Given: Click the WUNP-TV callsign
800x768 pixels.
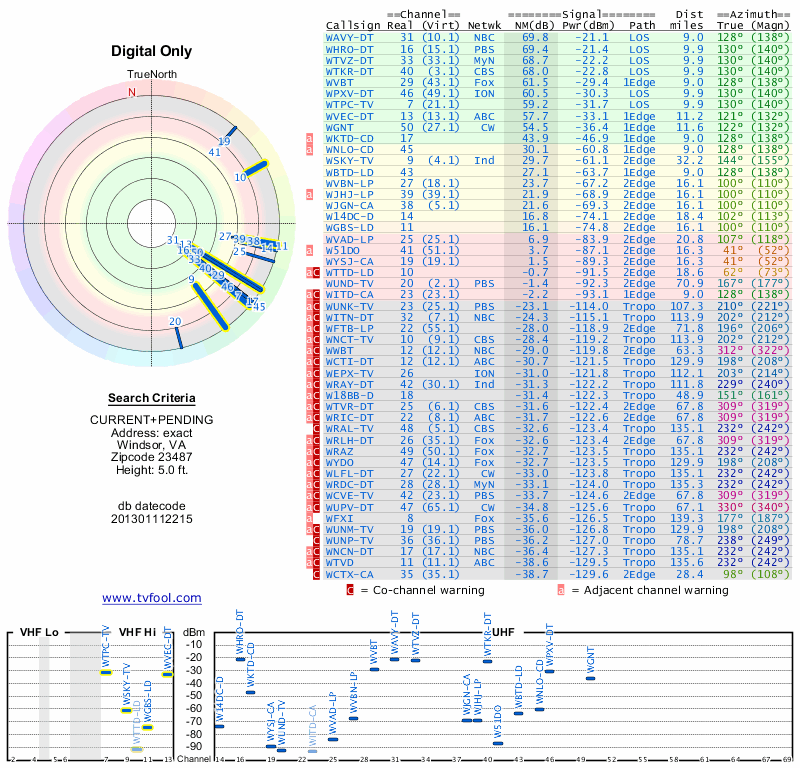Looking at the screenshot, I should tap(349, 540).
